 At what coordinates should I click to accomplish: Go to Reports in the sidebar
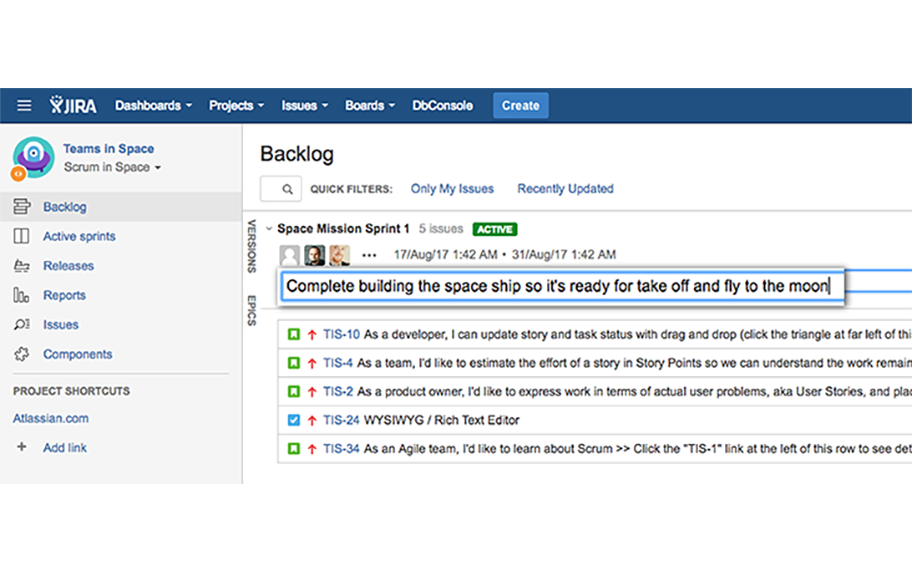(64, 296)
